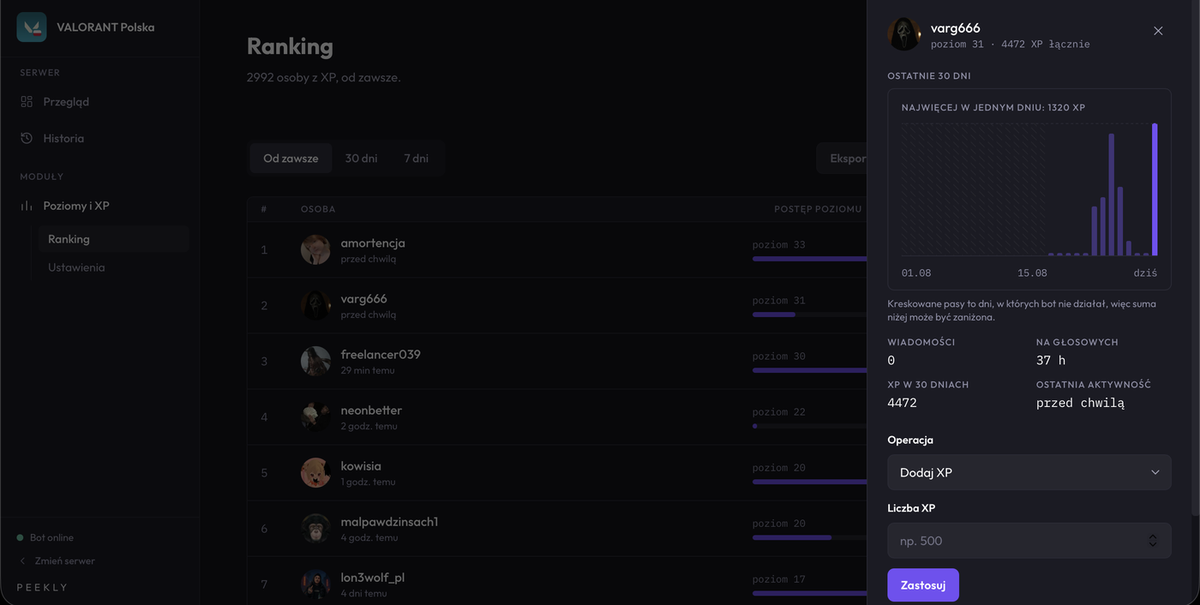Viewport: 1200px width, 605px height.
Task: Click the Zastosuj button
Action: click(x=923, y=585)
